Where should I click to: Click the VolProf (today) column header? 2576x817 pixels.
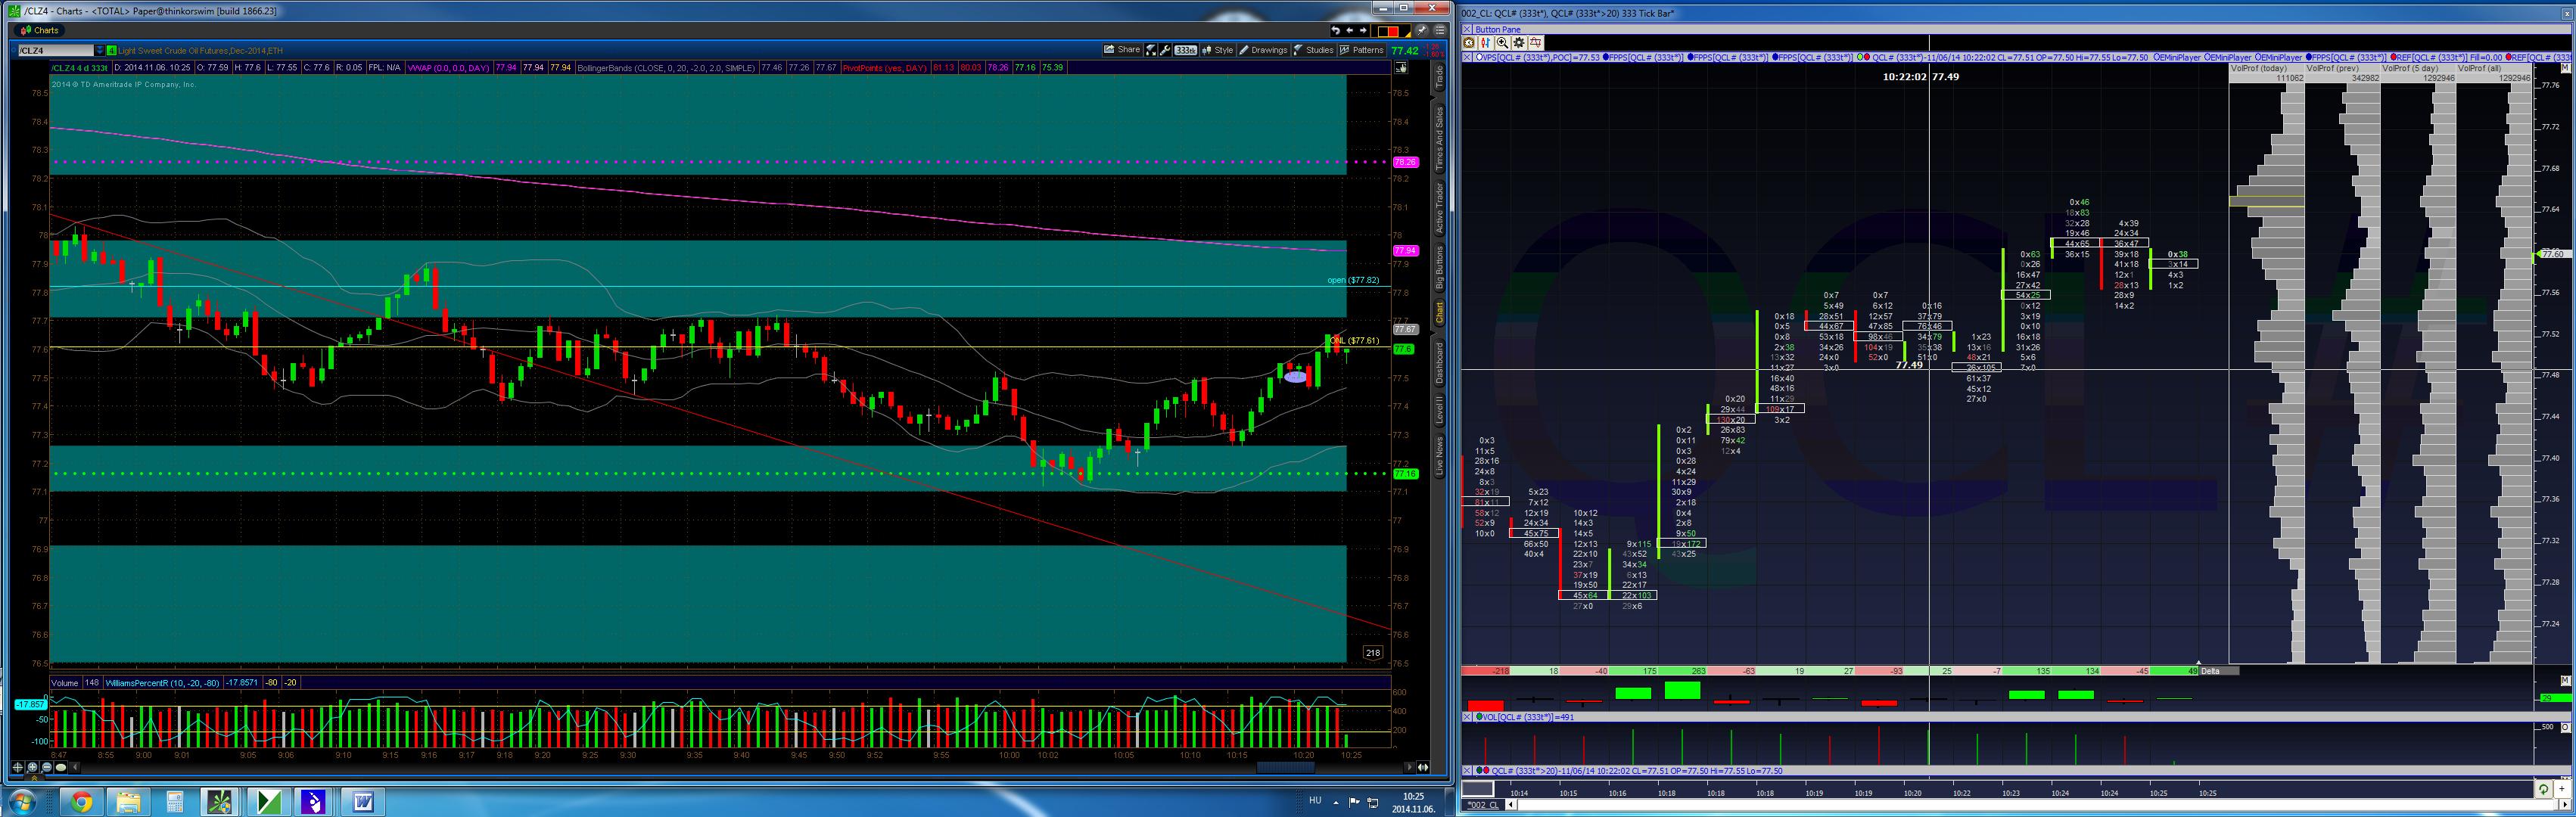point(2267,68)
